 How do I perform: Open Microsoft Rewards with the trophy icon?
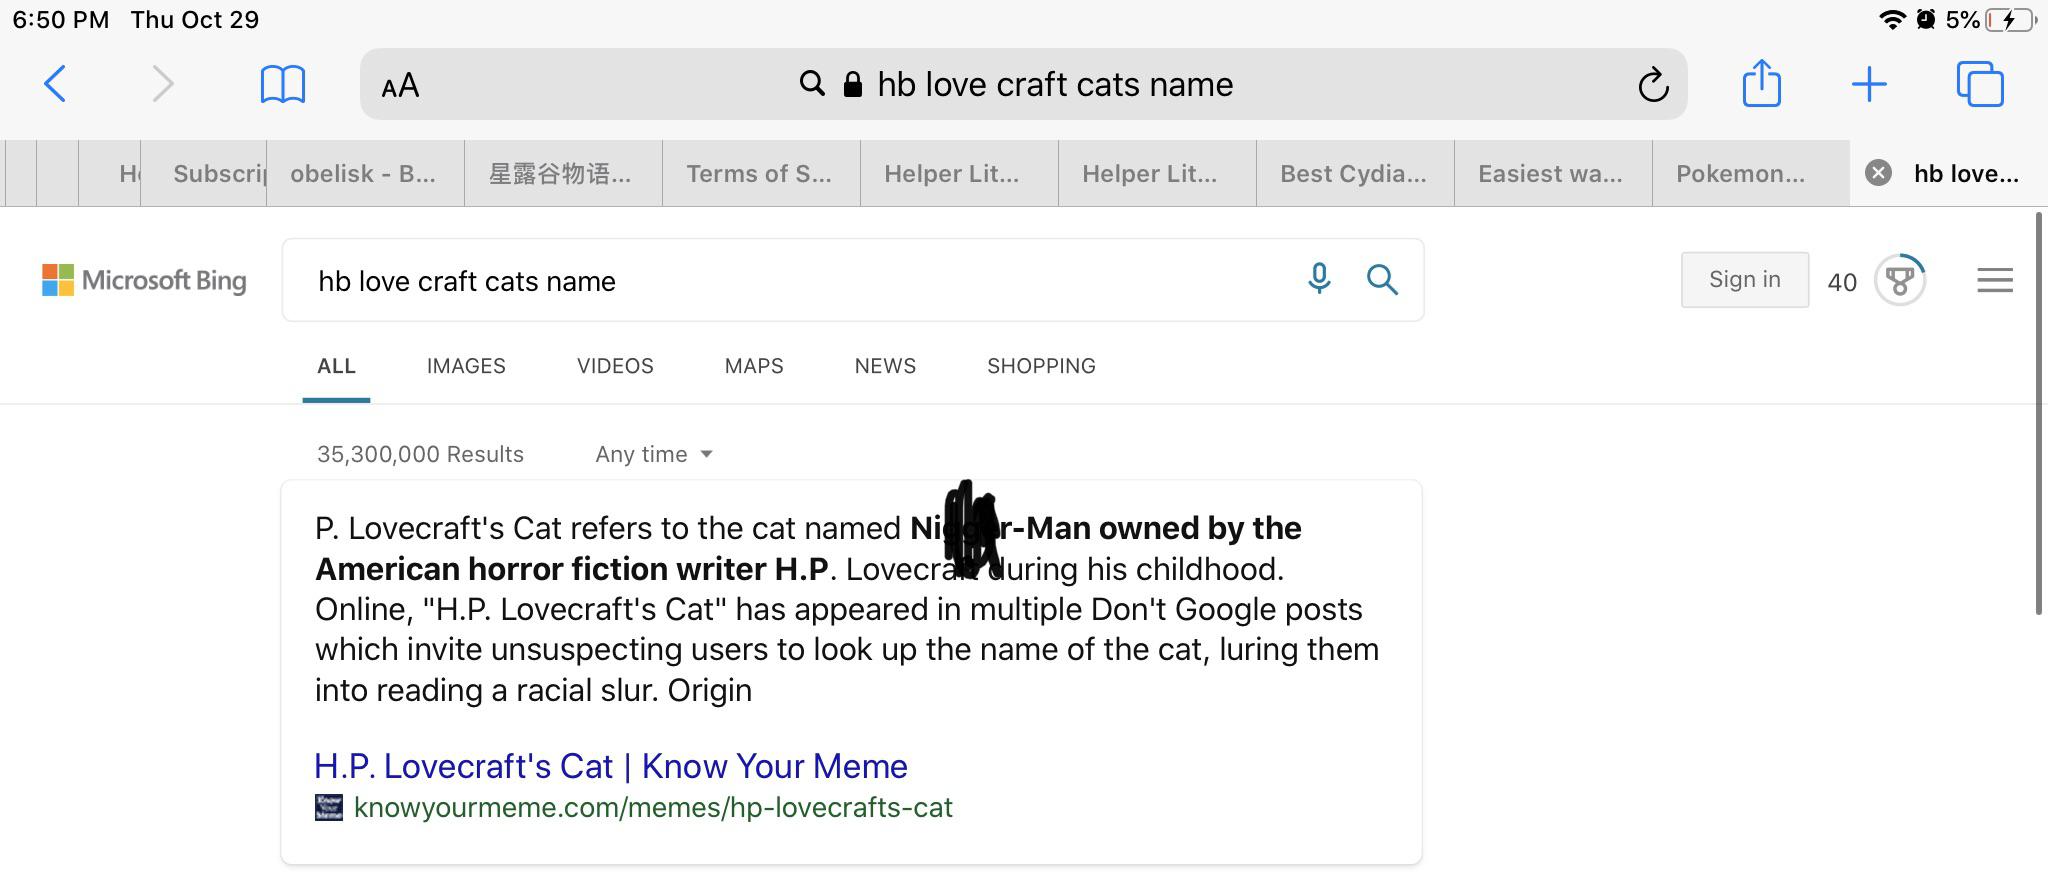(x=1899, y=280)
